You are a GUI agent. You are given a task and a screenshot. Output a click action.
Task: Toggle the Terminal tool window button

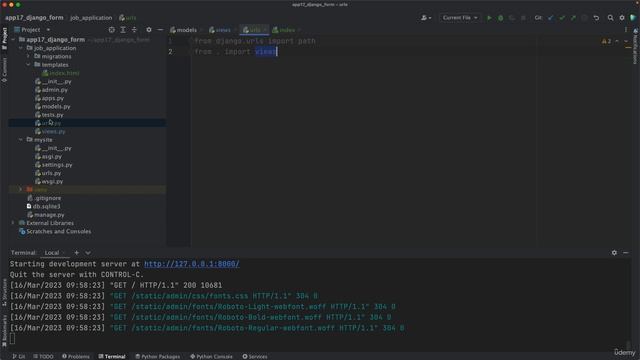(x=112, y=356)
